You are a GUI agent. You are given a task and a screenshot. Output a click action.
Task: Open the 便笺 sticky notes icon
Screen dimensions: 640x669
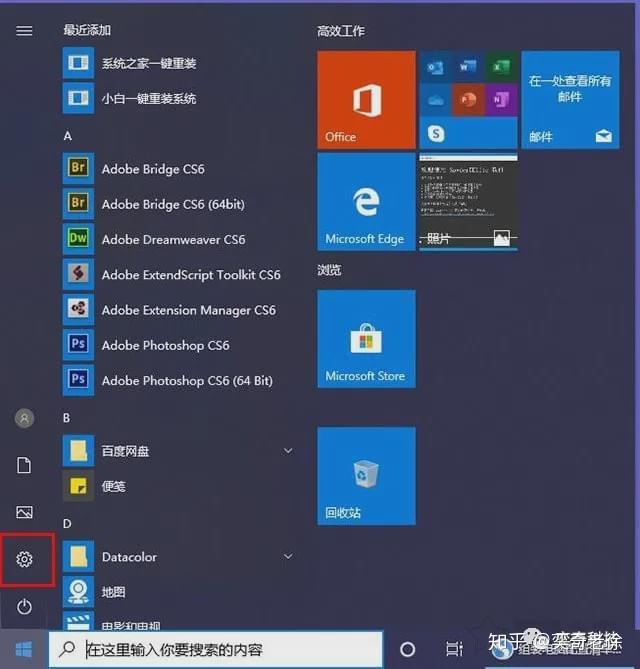click(x=78, y=486)
